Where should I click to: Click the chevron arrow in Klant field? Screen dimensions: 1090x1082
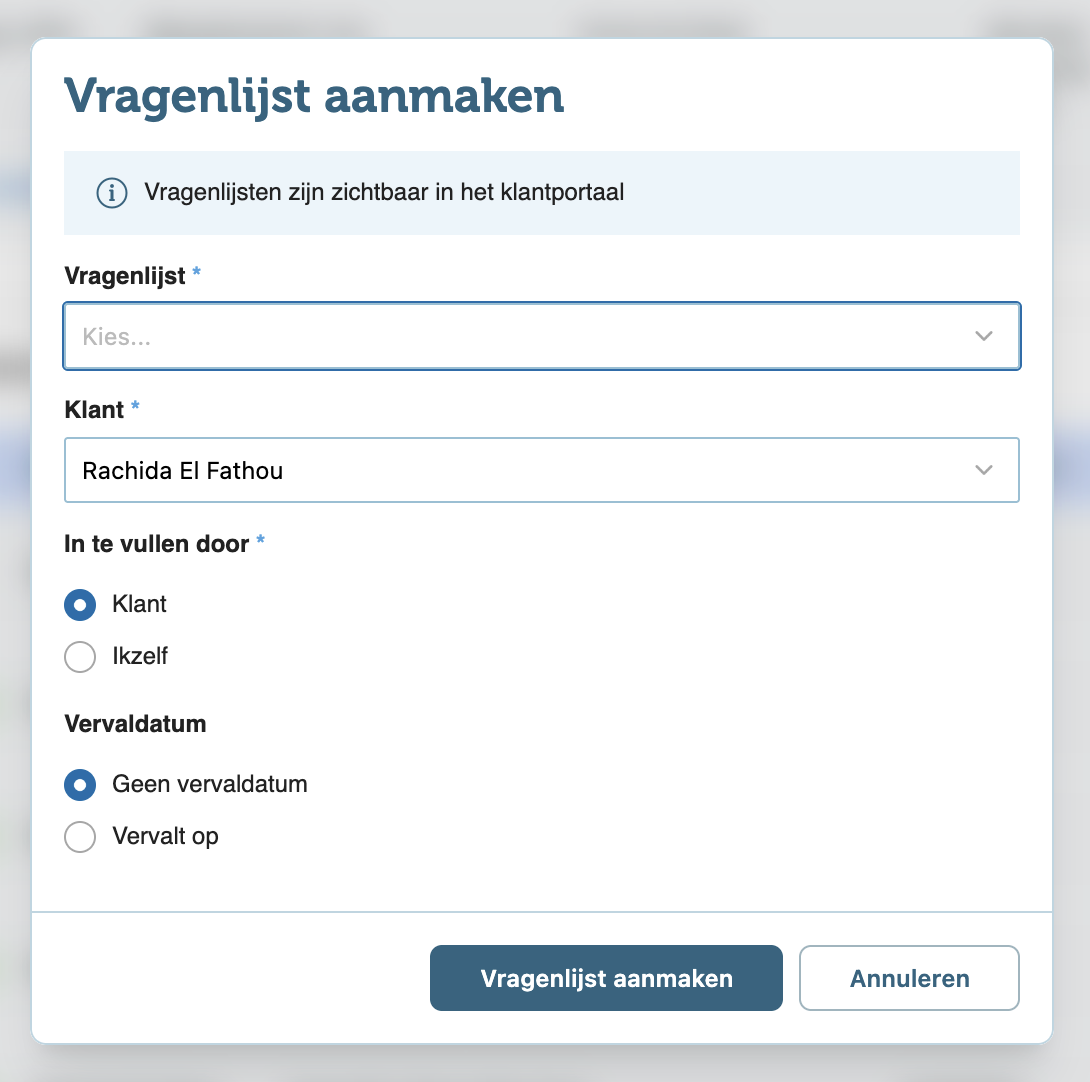[983, 470]
